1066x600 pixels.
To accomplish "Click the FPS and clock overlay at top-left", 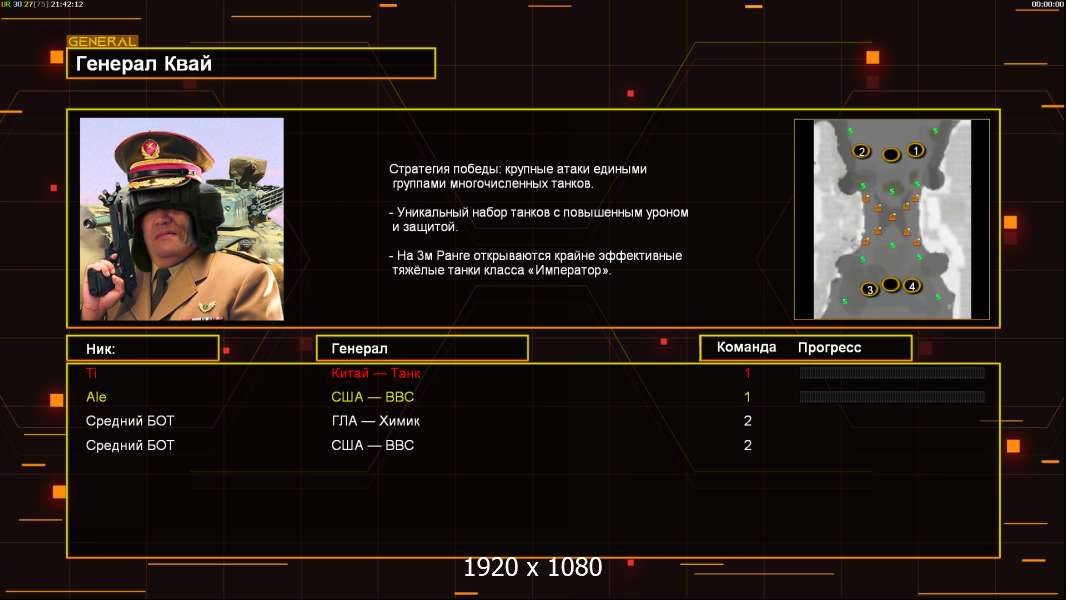I will point(42,4).
